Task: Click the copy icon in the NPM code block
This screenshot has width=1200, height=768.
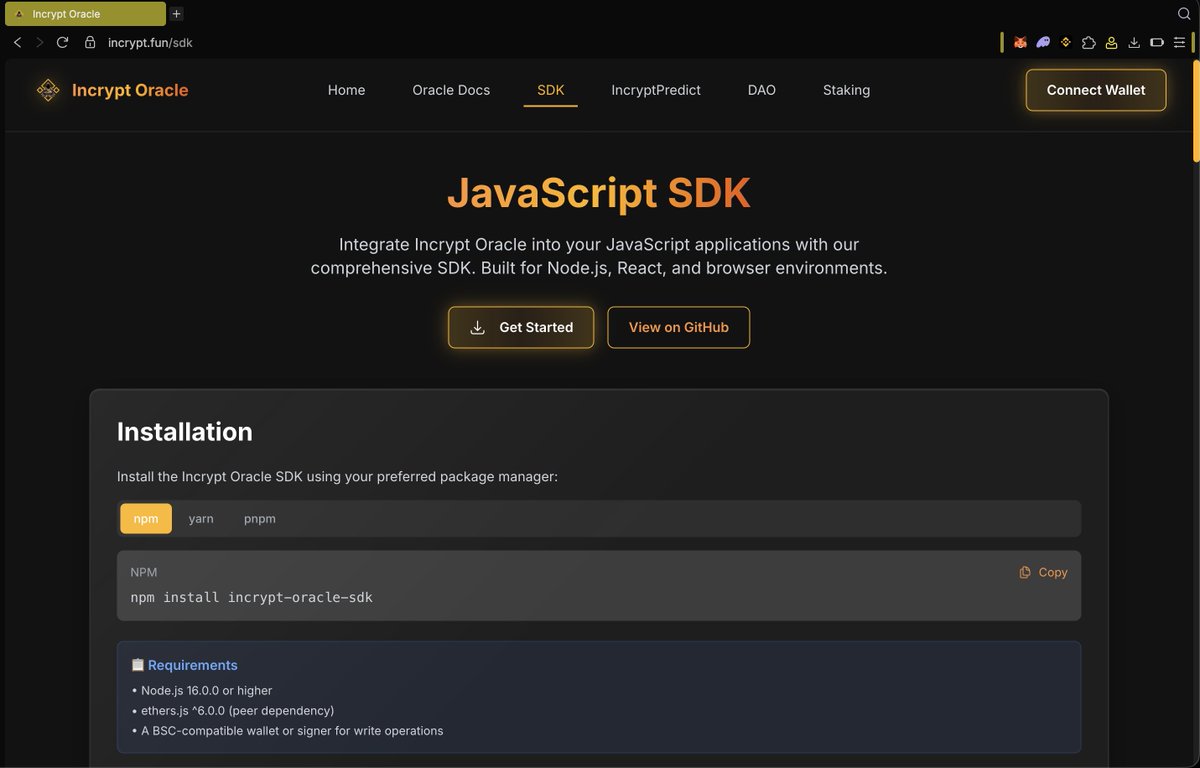Action: (x=1025, y=573)
